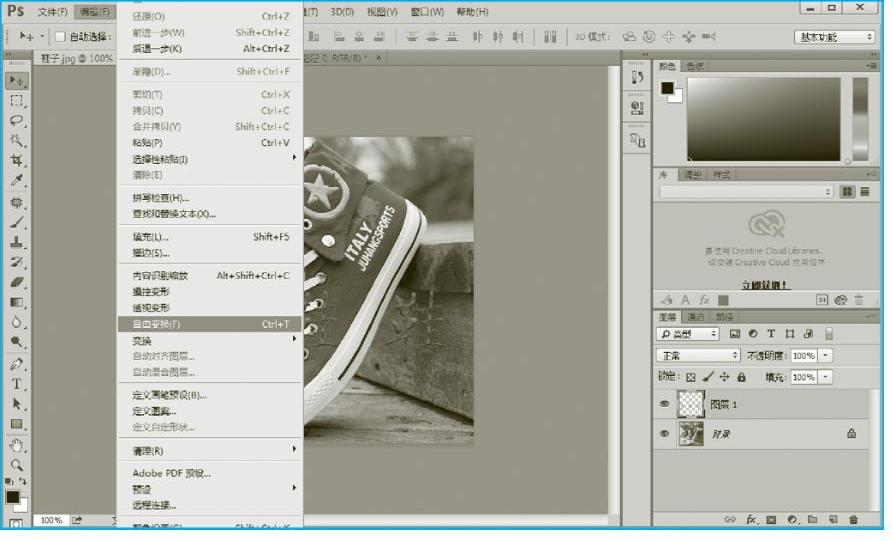The width and height of the screenshot is (893, 541).
Task: Expand the 不透明度 opacity dropdown arrow
Action: click(x=825, y=355)
